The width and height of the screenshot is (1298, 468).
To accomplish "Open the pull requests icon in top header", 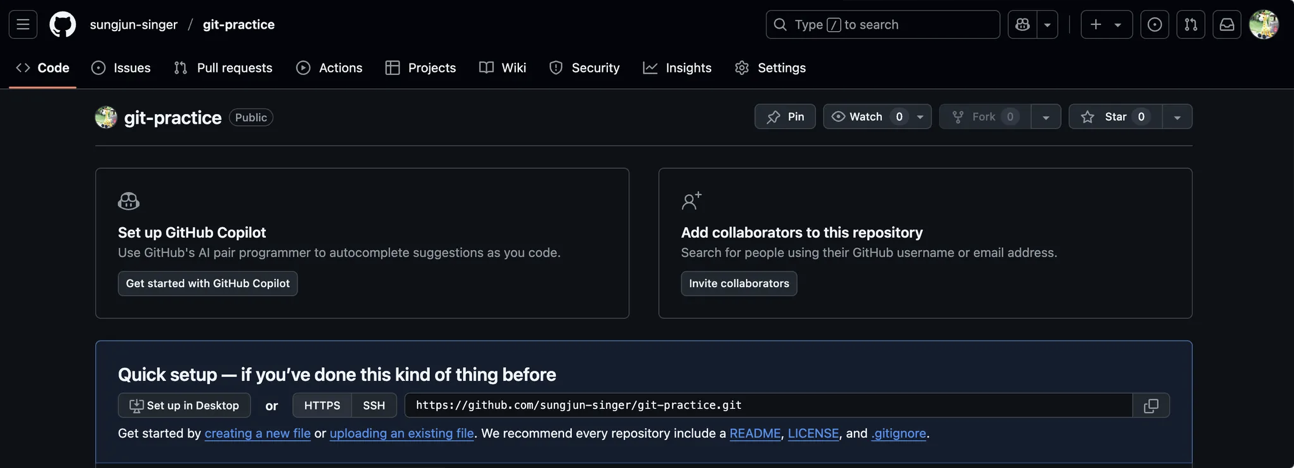I will [1191, 24].
